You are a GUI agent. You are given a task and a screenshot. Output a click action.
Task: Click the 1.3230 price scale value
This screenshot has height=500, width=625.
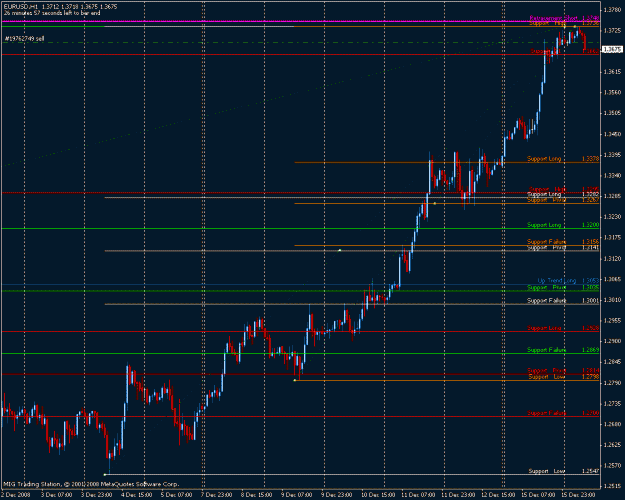[x=612, y=217]
